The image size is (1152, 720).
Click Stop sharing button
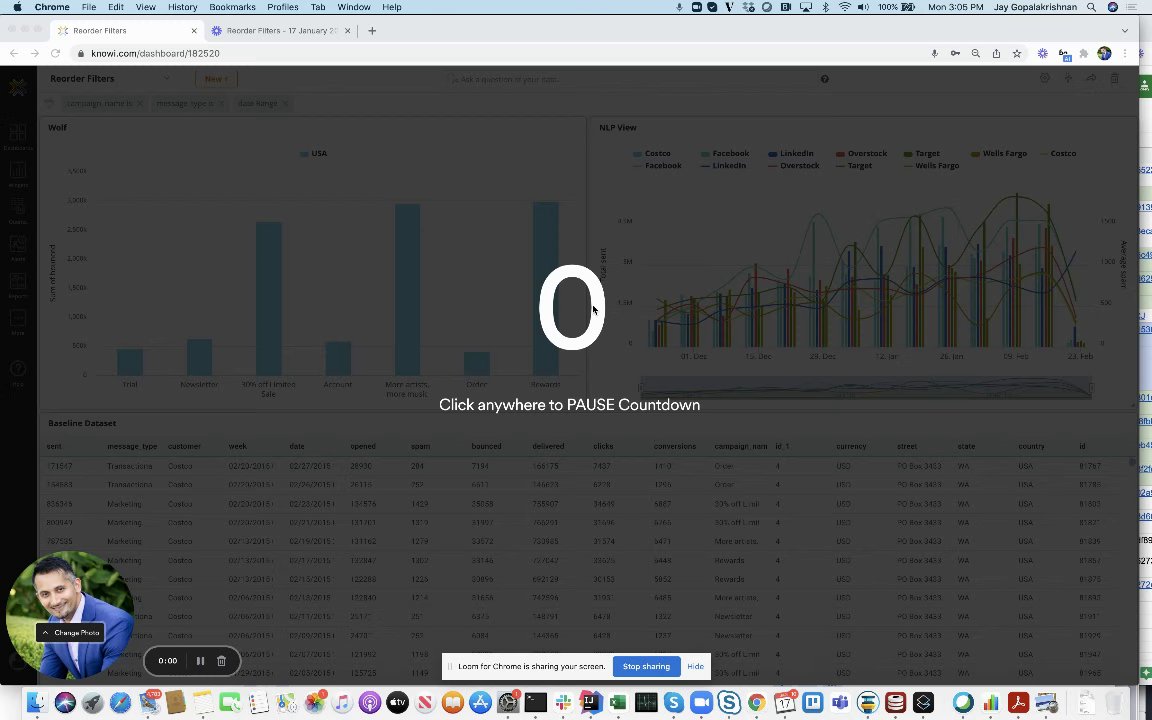646,666
